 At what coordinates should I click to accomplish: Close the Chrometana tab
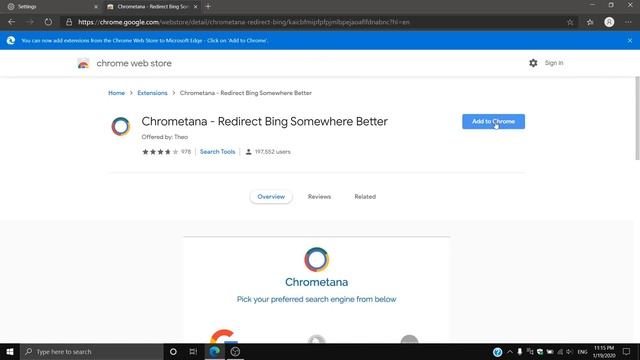point(196,7)
